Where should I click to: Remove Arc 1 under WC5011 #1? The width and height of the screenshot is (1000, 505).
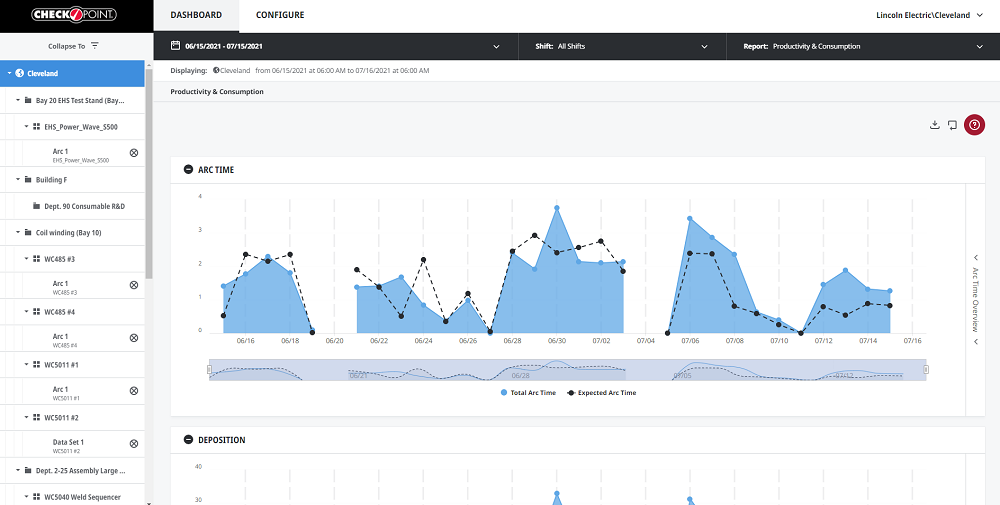pos(134,391)
